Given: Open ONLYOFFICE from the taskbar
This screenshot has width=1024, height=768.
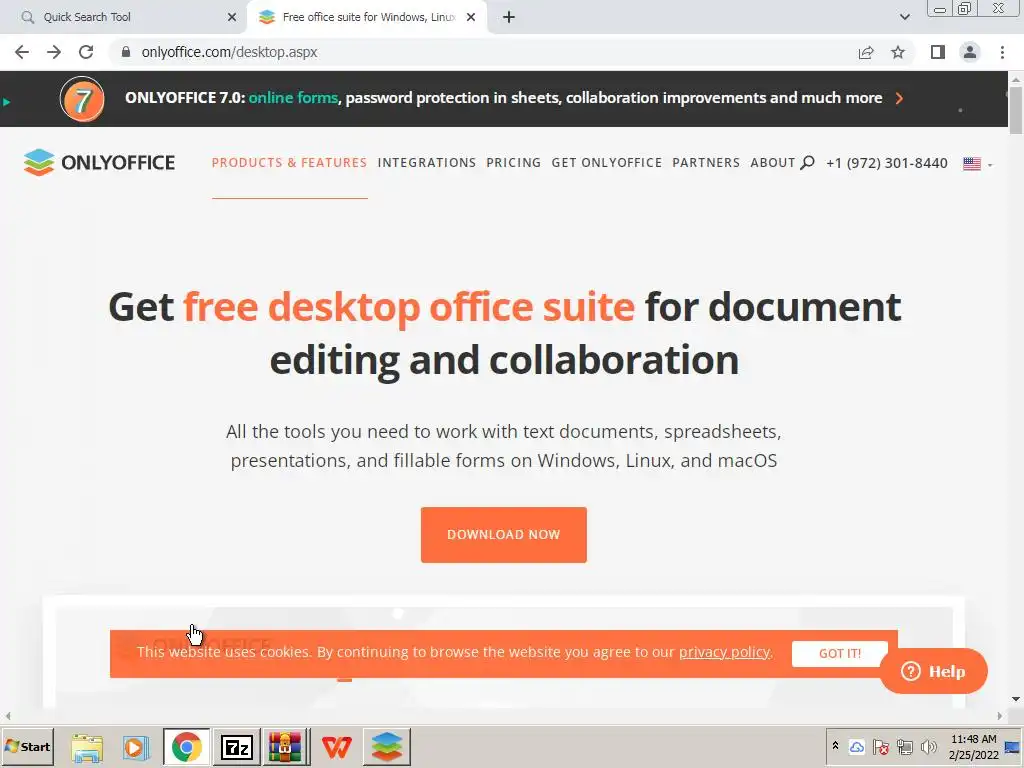Looking at the screenshot, I should point(387,747).
